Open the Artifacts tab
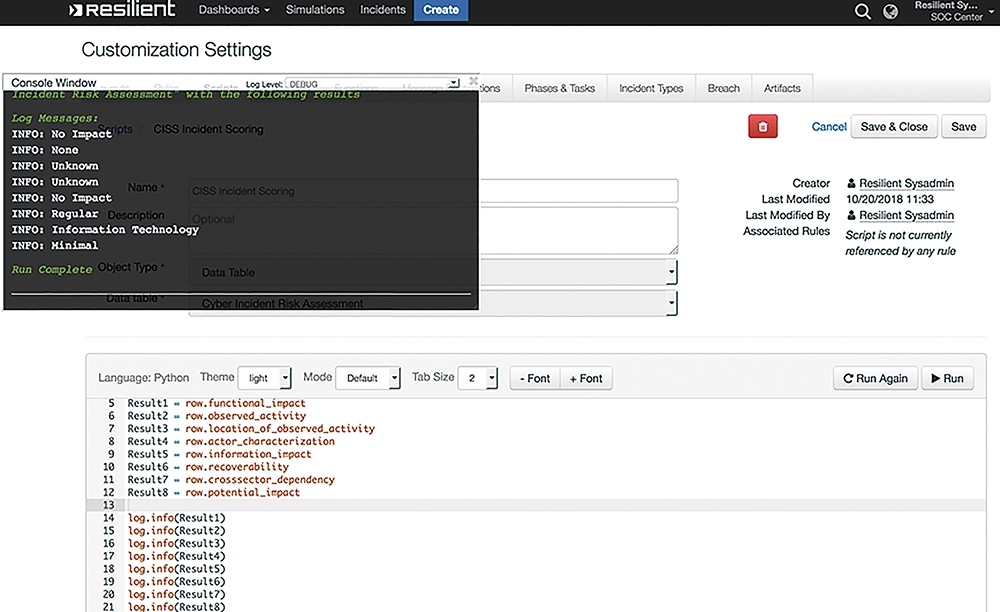This screenshot has width=1000, height=612. (x=782, y=88)
